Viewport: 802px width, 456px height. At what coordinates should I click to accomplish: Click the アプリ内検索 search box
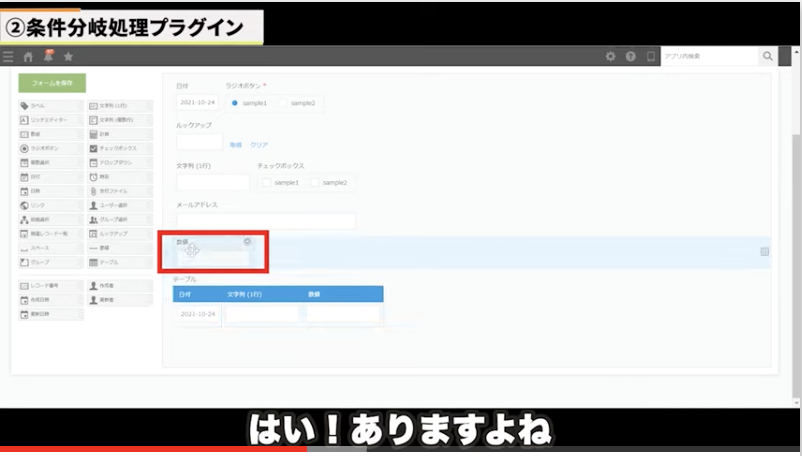(x=708, y=57)
